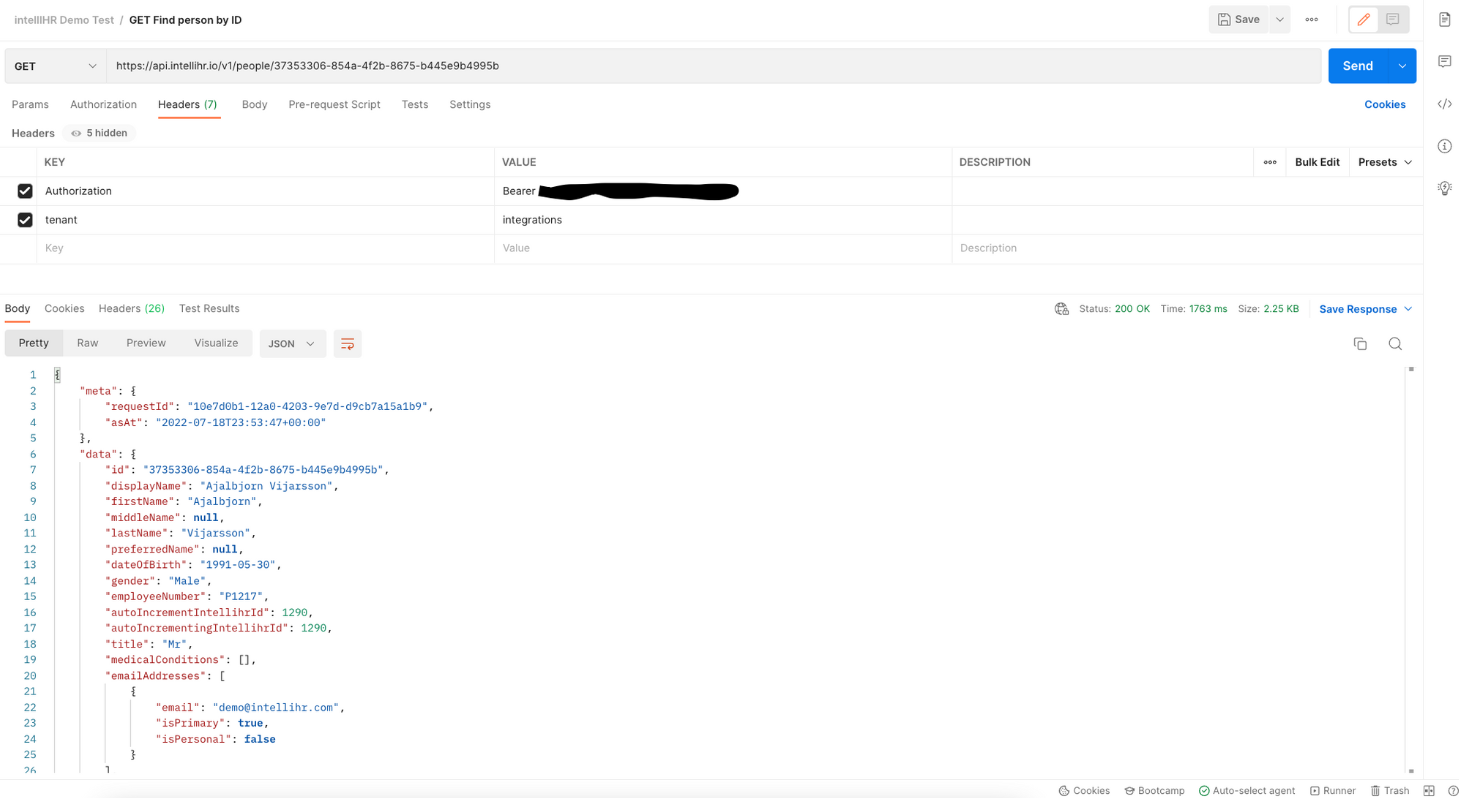This screenshot has height=798, width=1459.
Task: Open the request info icon
Action: (1445, 146)
